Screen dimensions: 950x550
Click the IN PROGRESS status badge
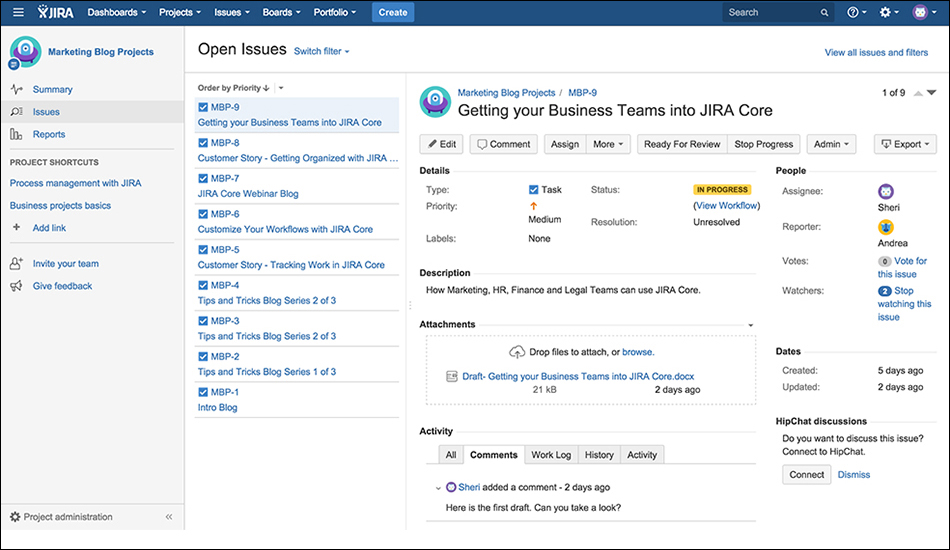[x=722, y=190]
